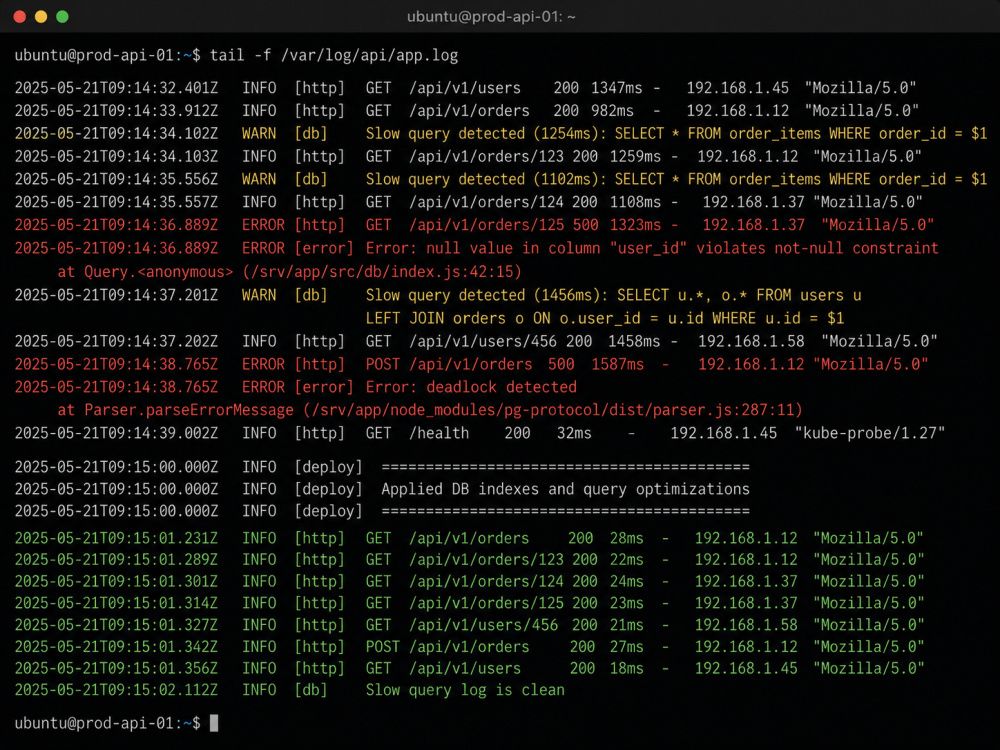1000x750 pixels.
Task: Click the command 'tail -f /var/log/api/app.log'
Action: pyautogui.click(x=334, y=55)
